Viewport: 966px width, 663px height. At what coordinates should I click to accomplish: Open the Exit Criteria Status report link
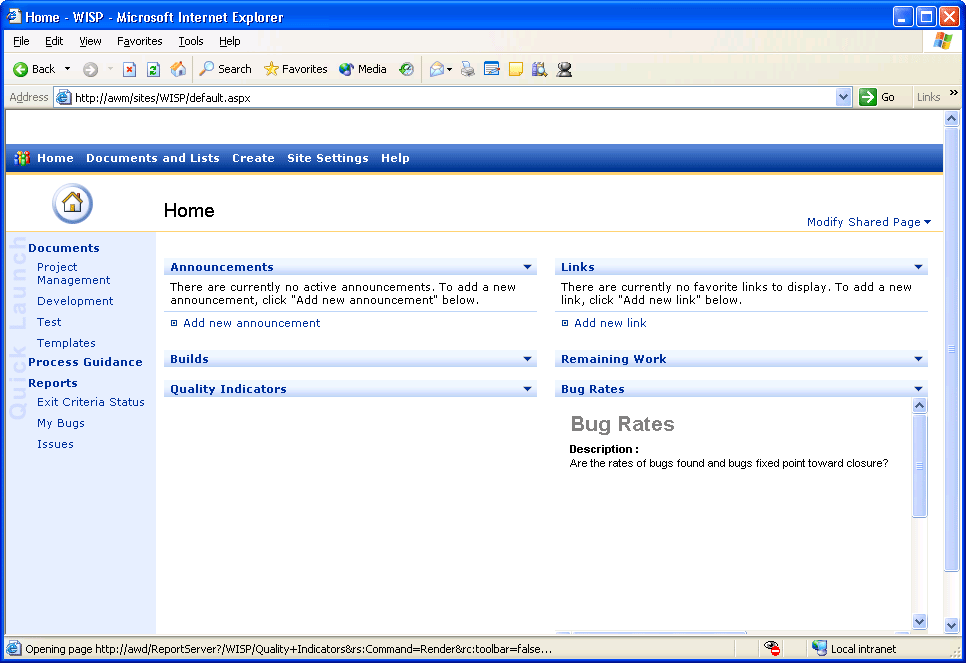coord(90,402)
